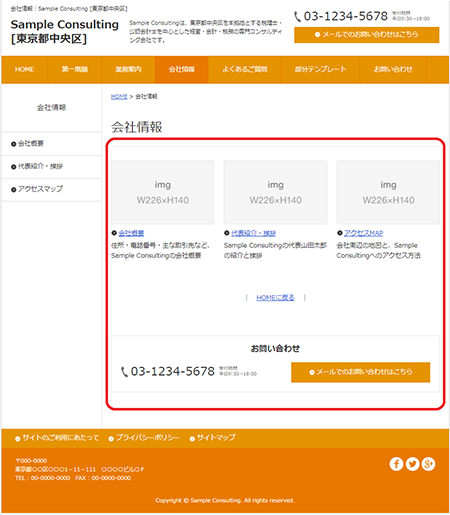
Task: Click the header mail inquiry orange button
Action: (x=367, y=35)
